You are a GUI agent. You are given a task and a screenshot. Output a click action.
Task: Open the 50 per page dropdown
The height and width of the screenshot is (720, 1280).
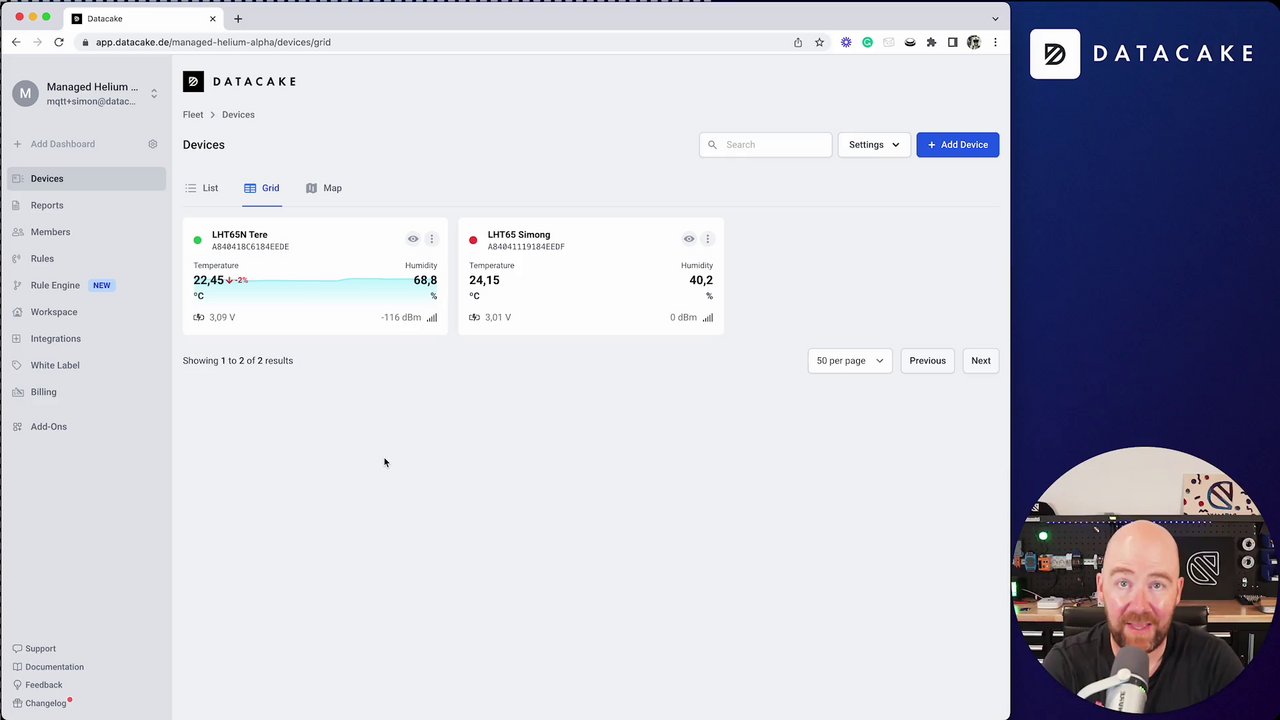coord(850,361)
